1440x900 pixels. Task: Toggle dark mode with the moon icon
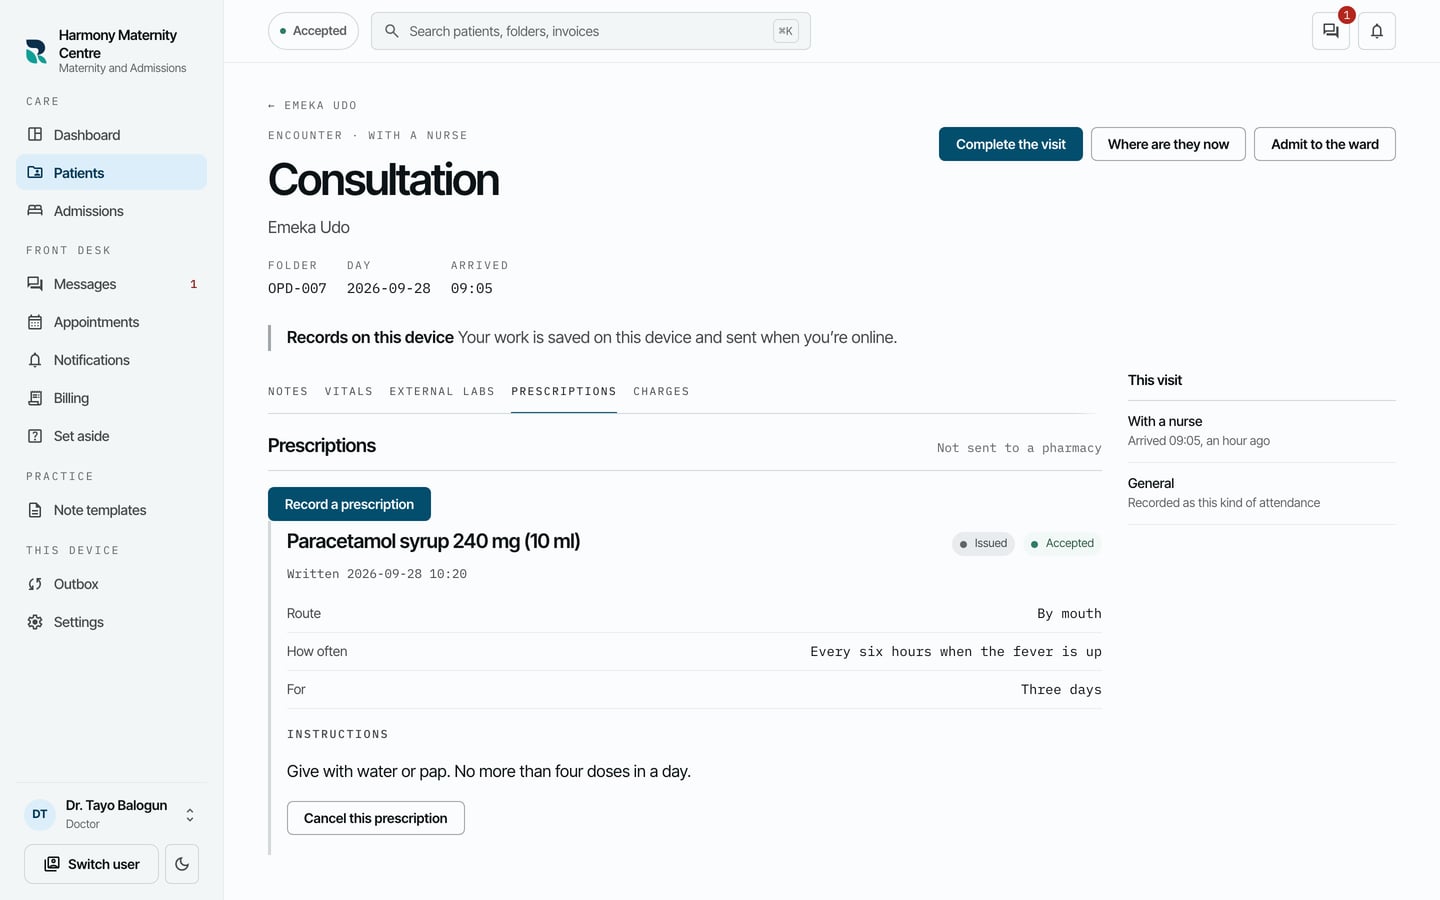(182, 864)
